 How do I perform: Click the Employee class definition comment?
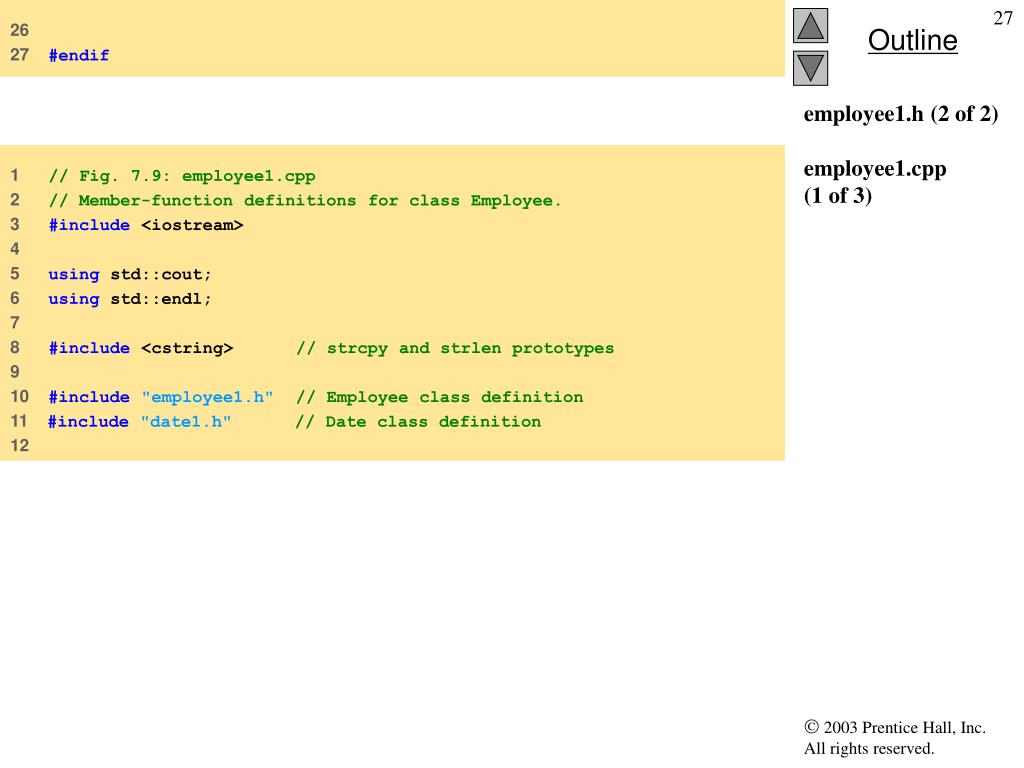440,397
